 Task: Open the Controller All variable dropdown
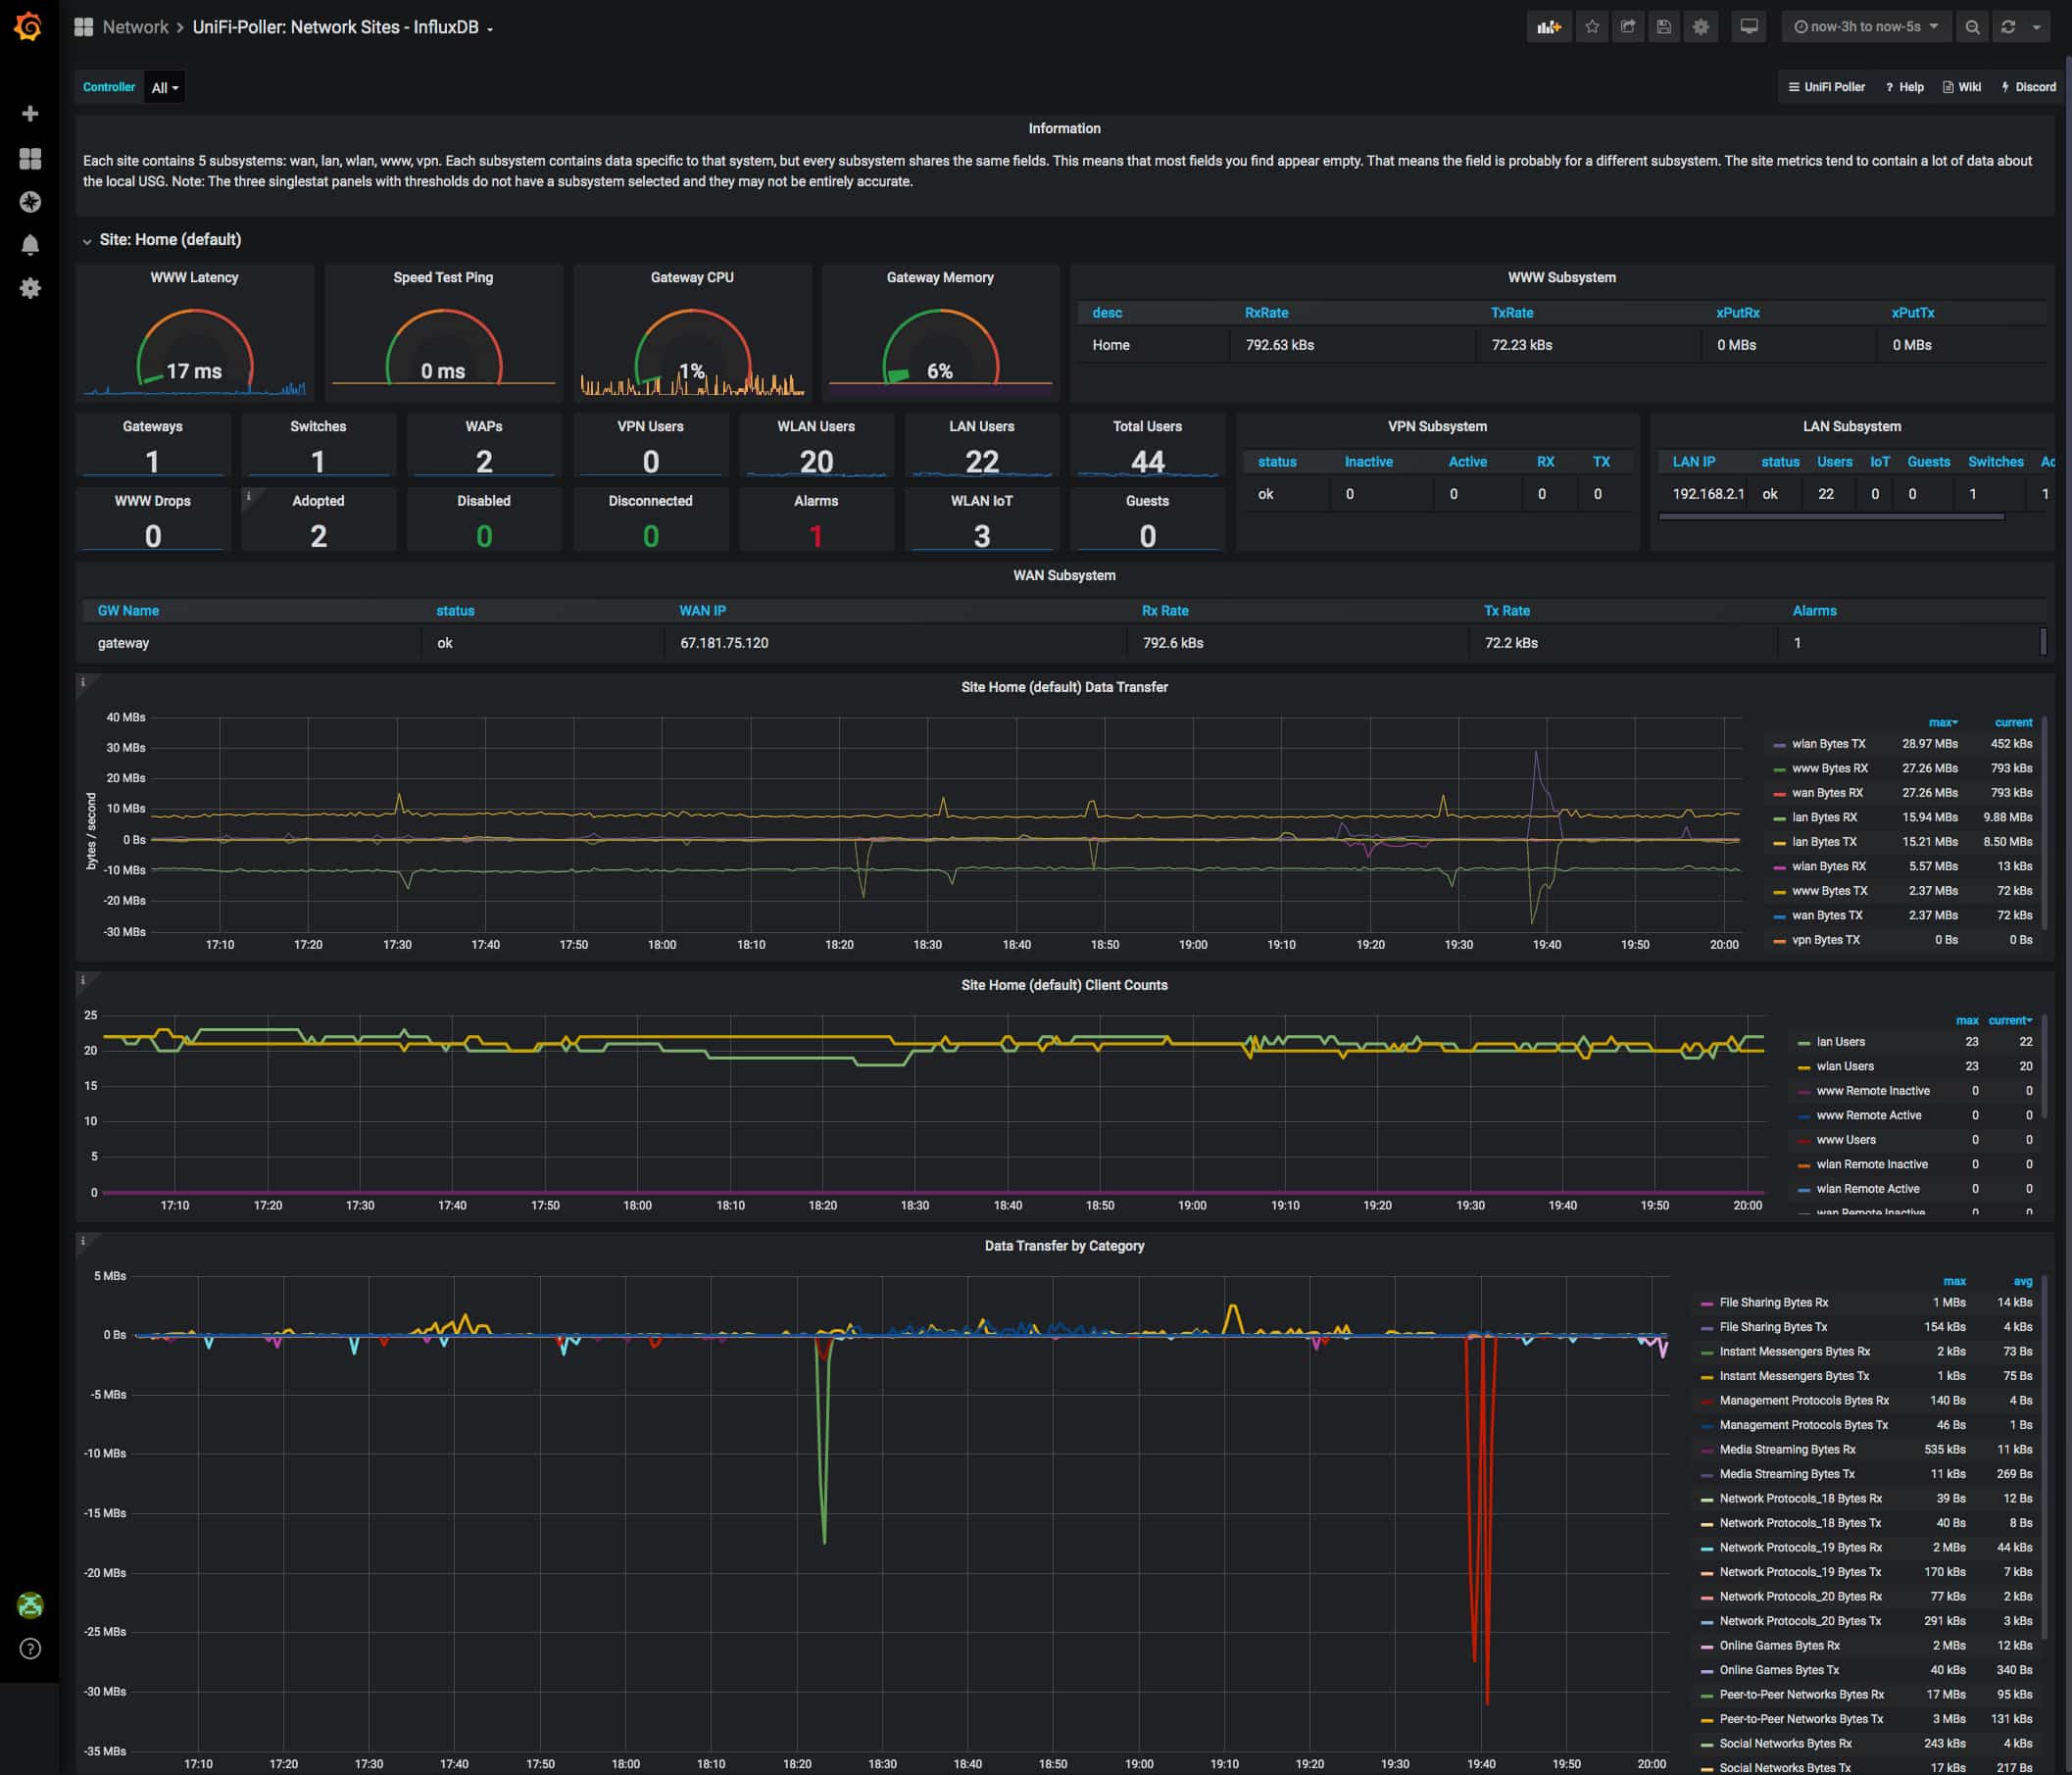pyautogui.click(x=165, y=88)
